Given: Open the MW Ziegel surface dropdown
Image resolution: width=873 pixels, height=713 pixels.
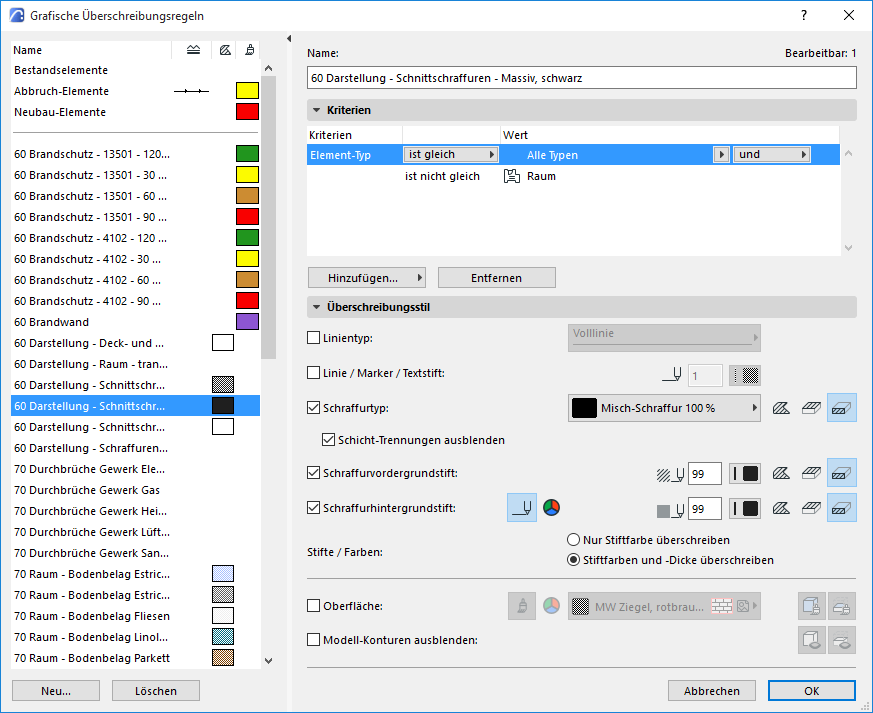Looking at the screenshot, I should pyautogui.click(x=664, y=606).
